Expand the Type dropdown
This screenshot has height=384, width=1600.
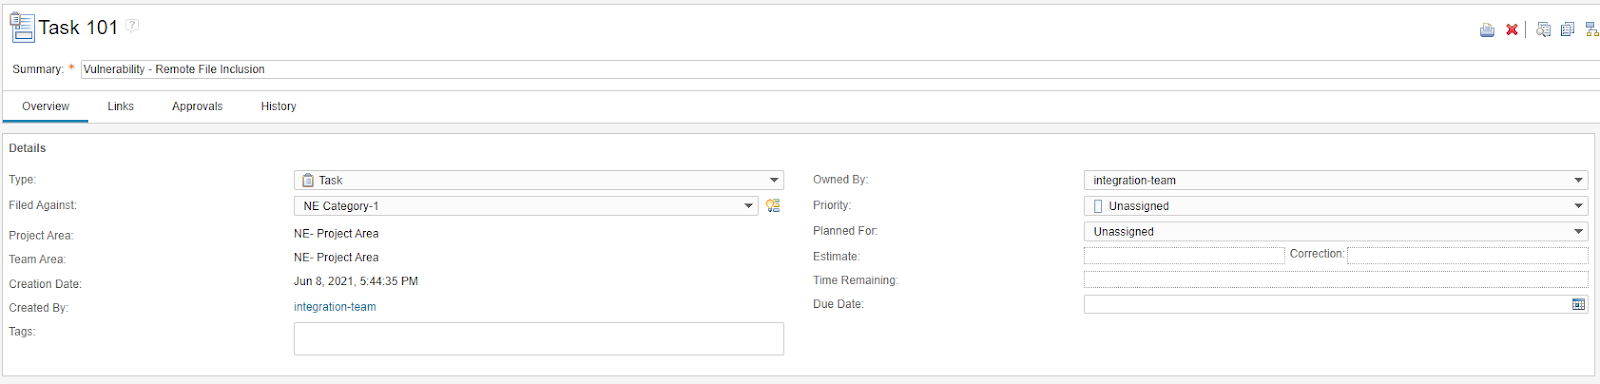pos(539,180)
